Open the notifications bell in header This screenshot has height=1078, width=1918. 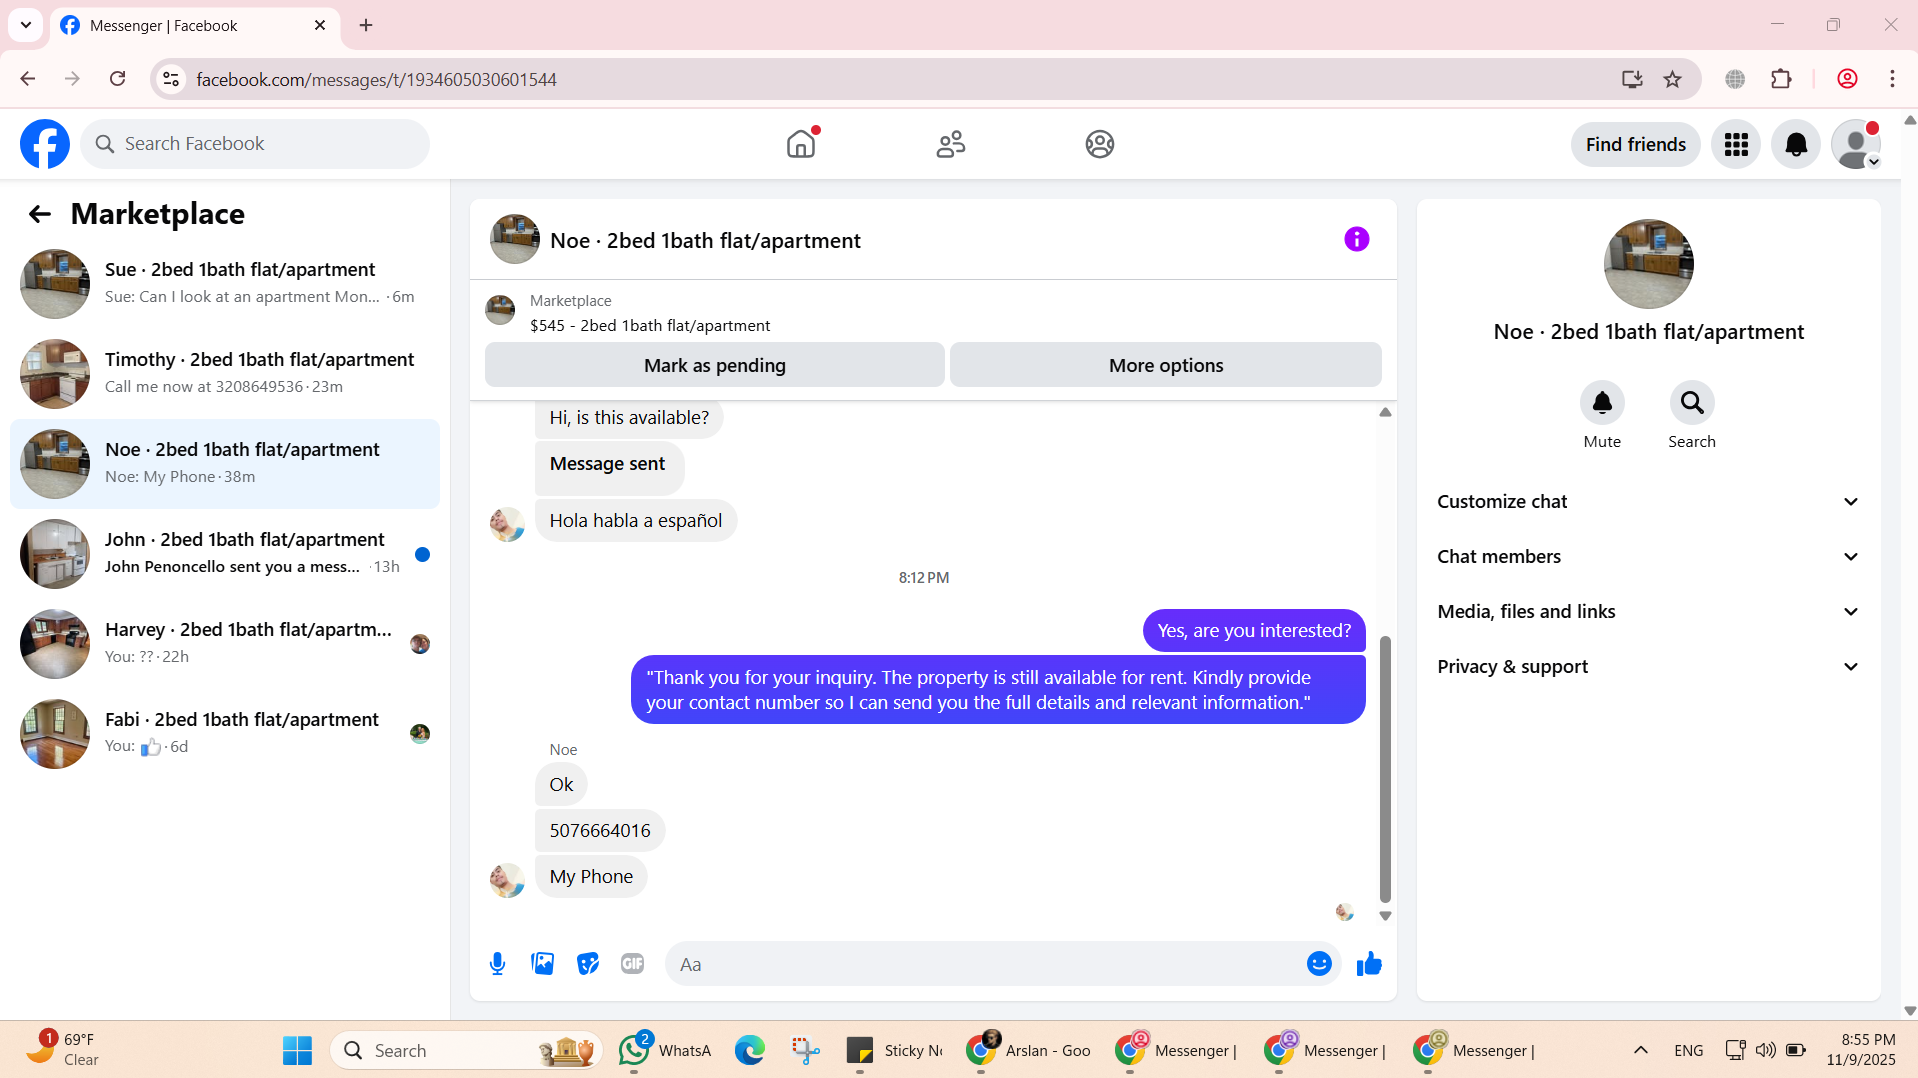pos(1796,145)
